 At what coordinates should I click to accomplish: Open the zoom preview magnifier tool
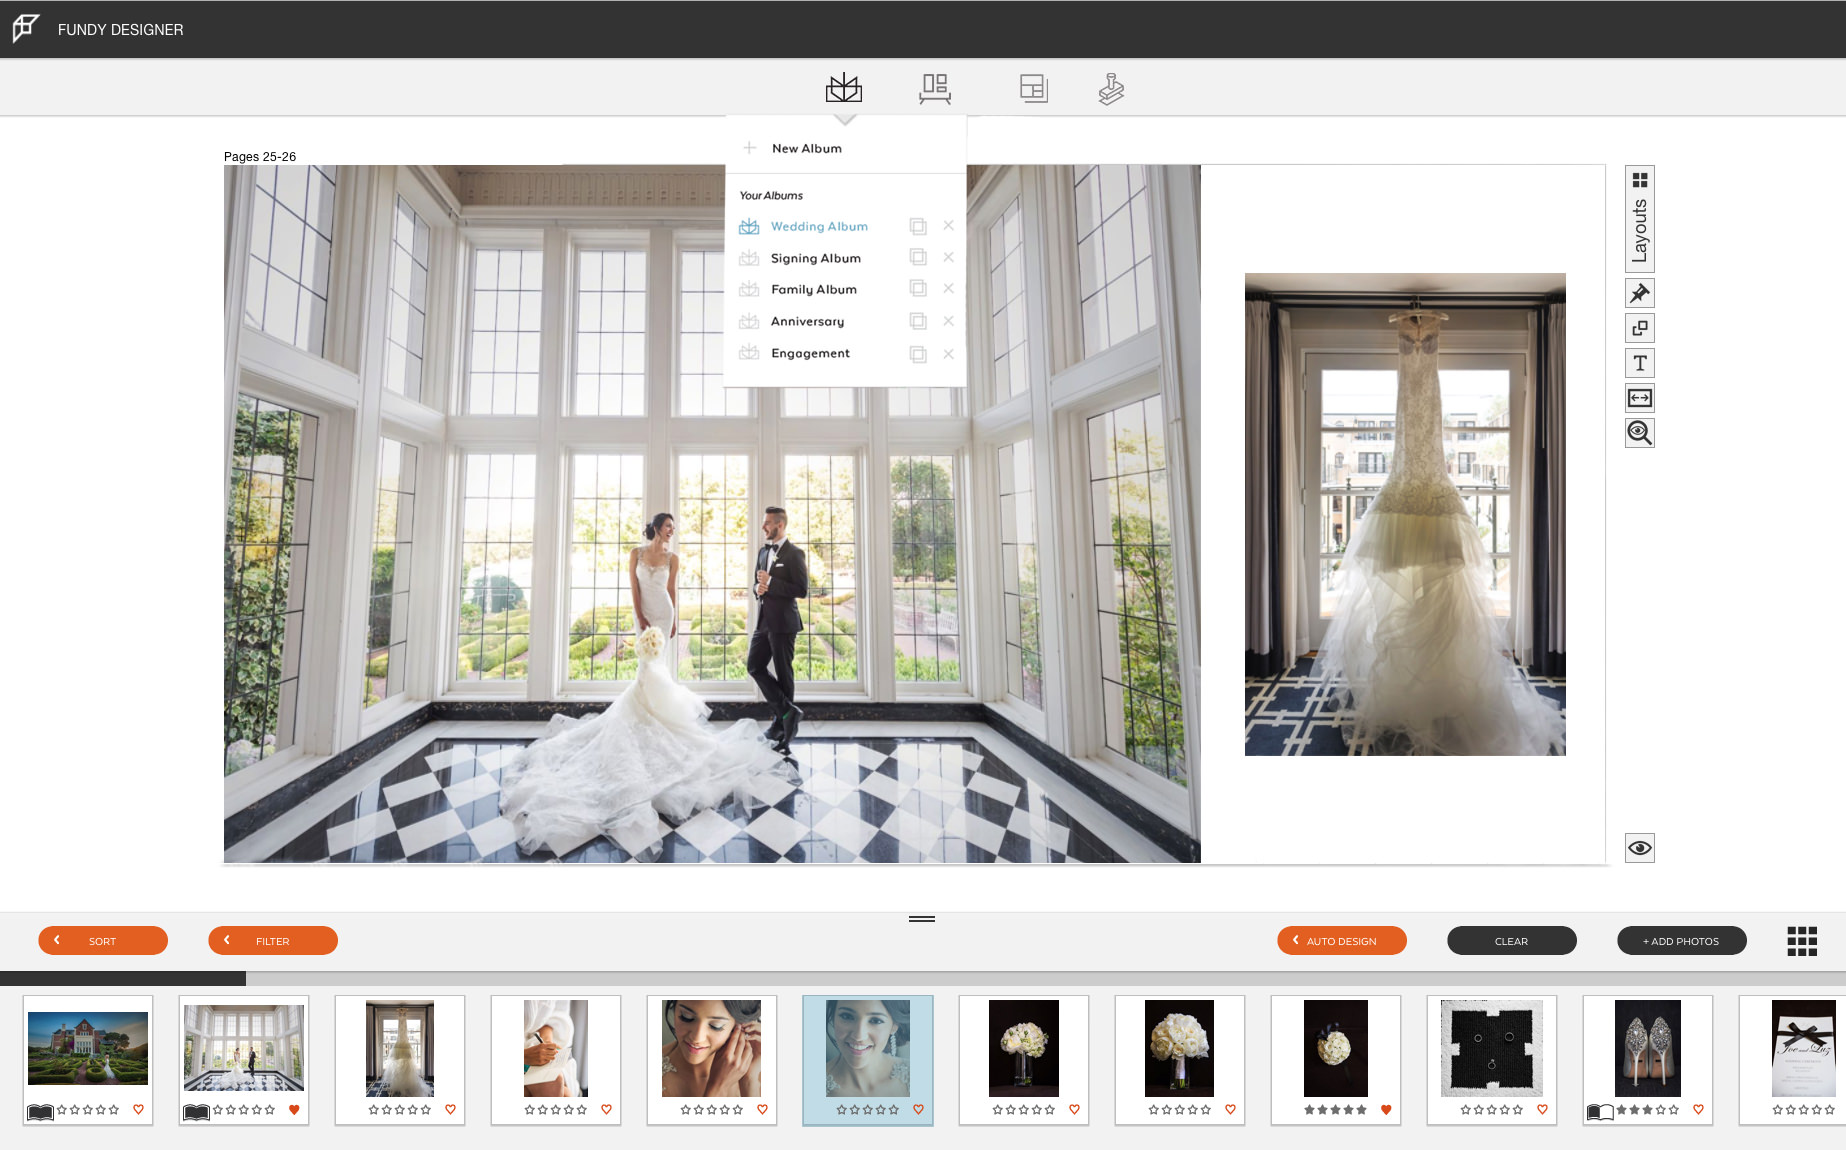pyautogui.click(x=1640, y=433)
